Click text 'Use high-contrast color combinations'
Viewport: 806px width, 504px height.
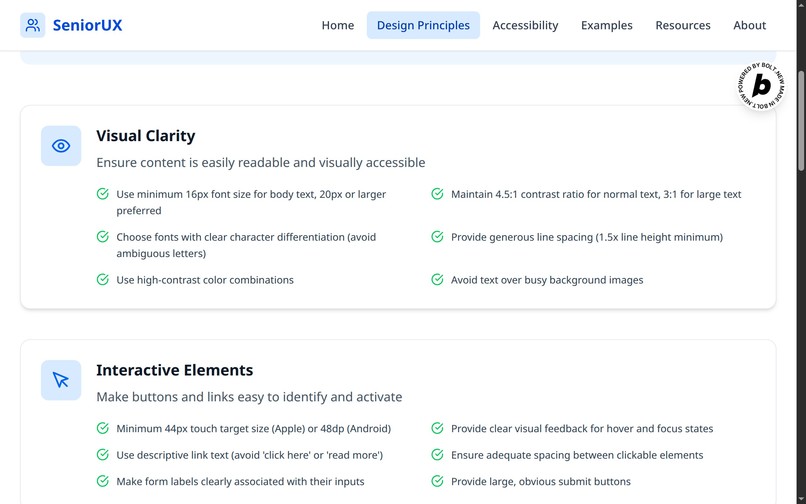[x=205, y=280]
